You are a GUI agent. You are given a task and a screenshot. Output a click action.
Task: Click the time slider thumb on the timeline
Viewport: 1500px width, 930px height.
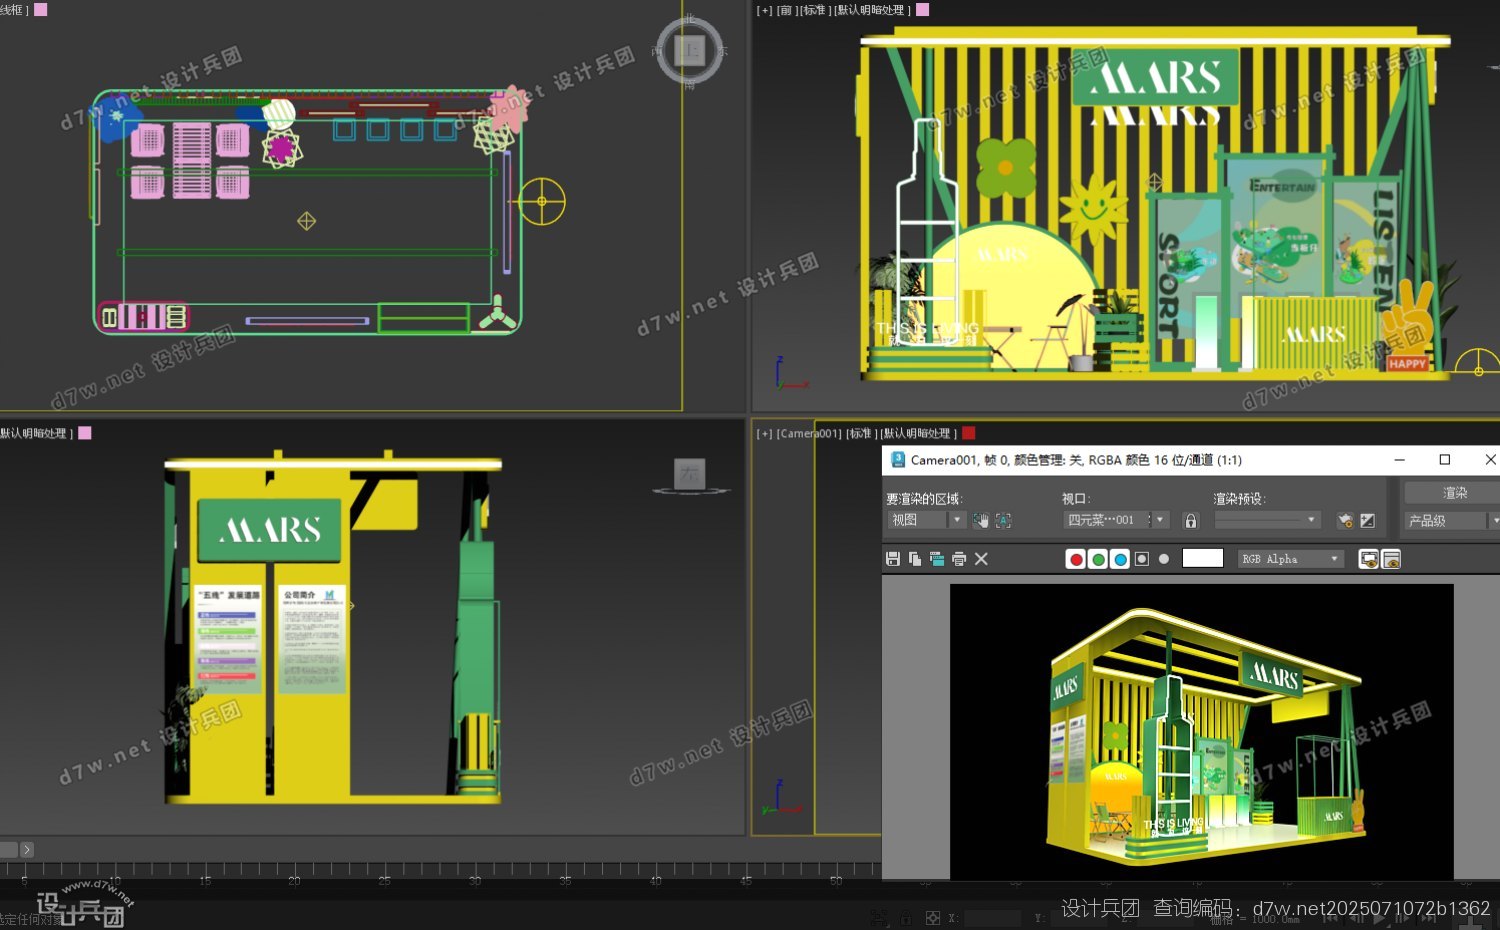(9, 849)
